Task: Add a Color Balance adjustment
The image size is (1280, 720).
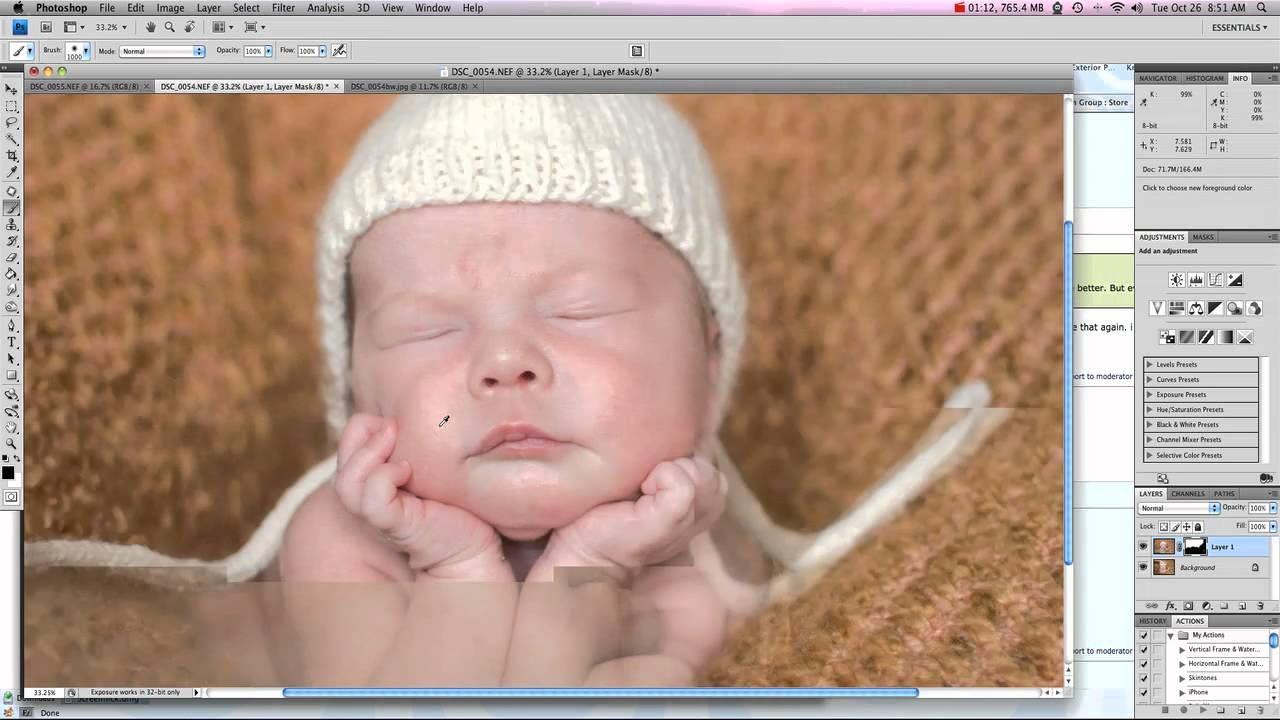Action: 1196,308
